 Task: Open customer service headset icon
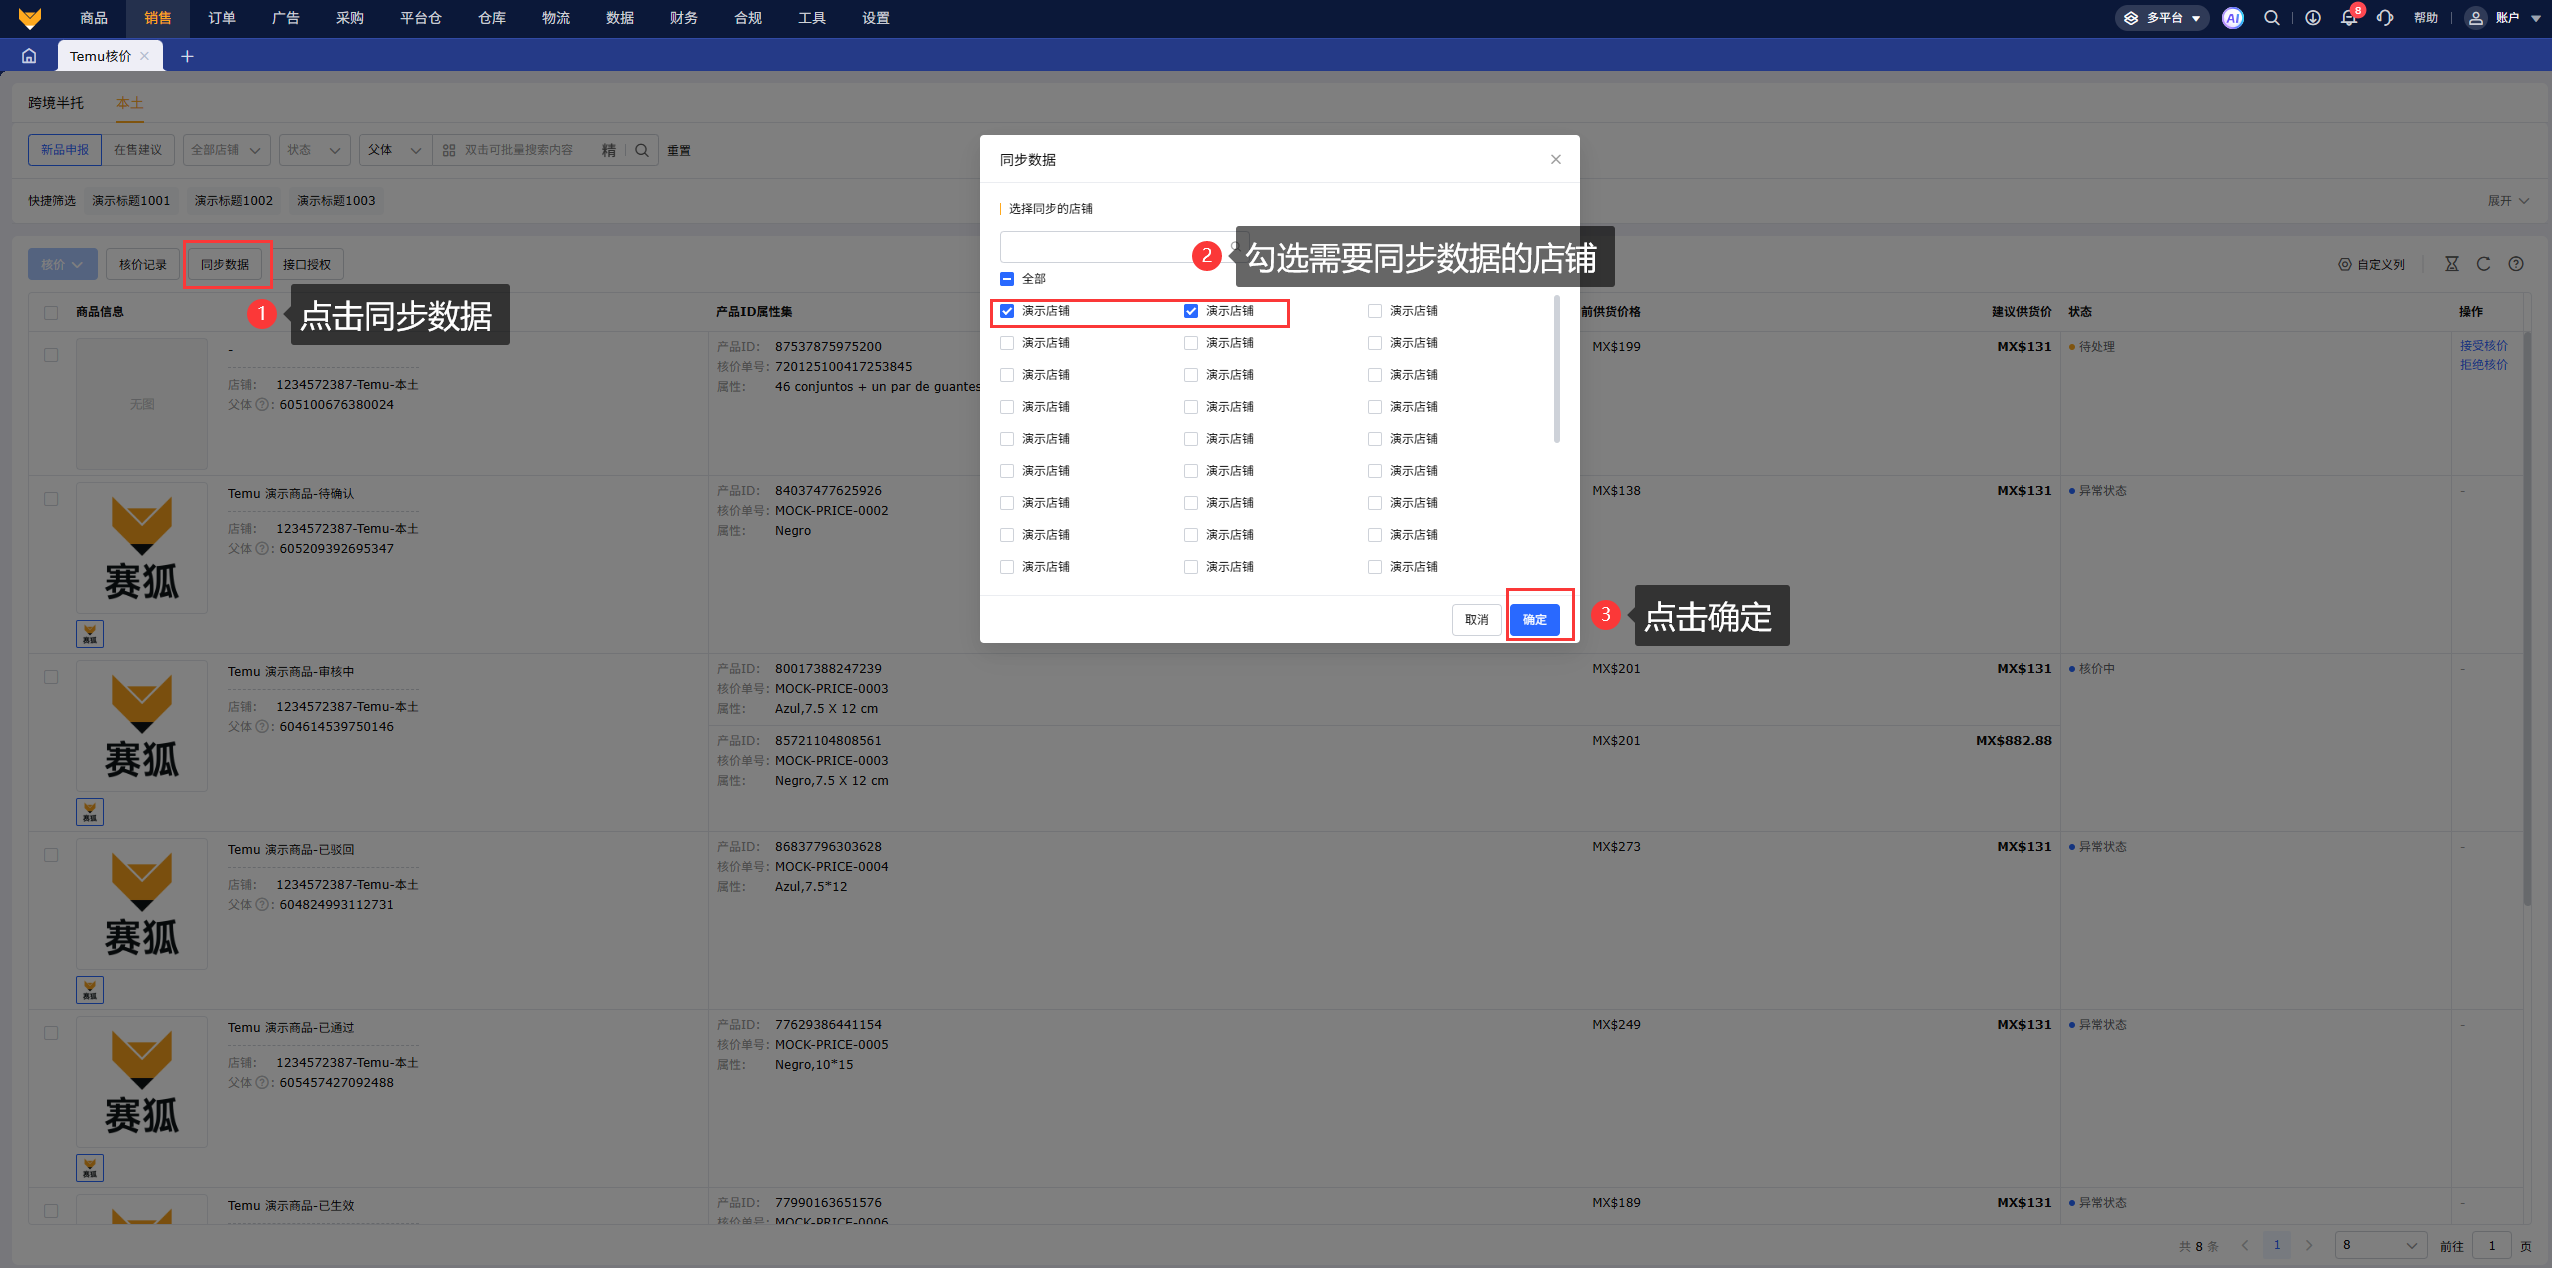point(2385,18)
